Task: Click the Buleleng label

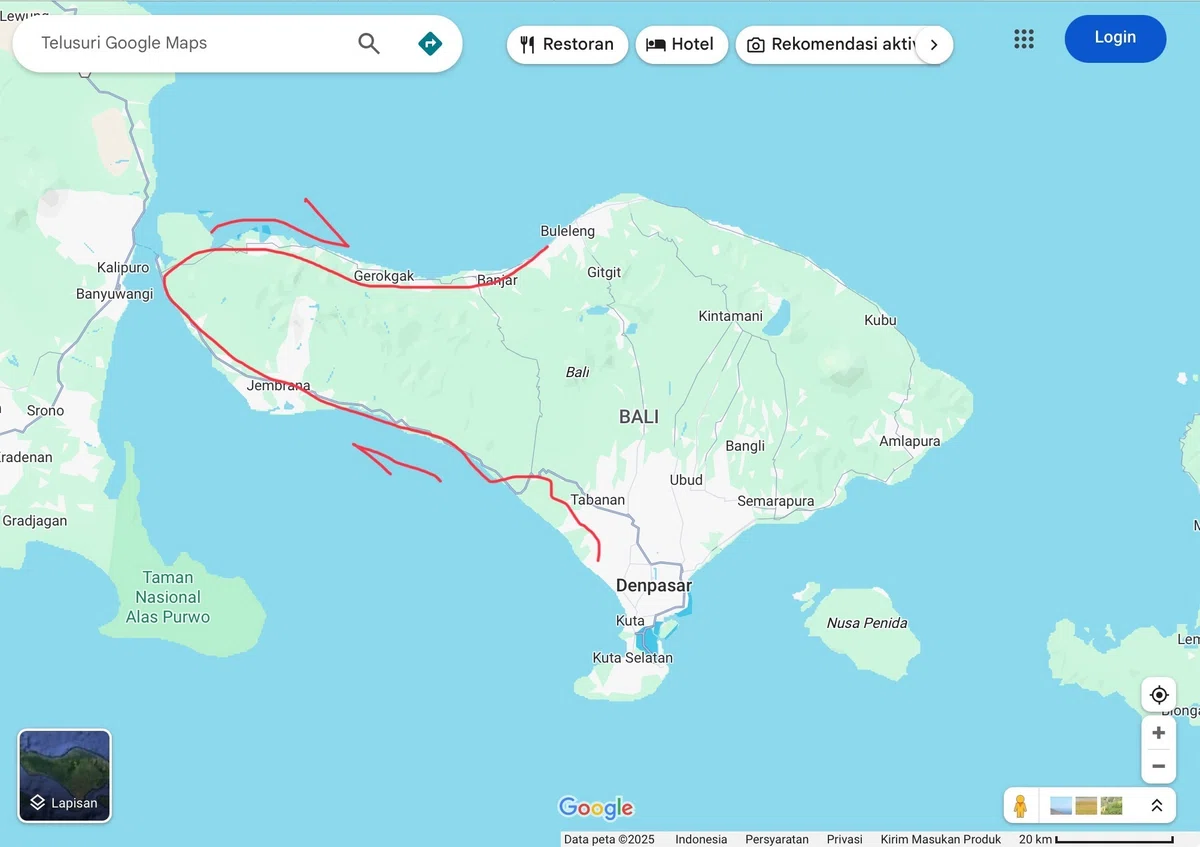Action: pos(567,231)
